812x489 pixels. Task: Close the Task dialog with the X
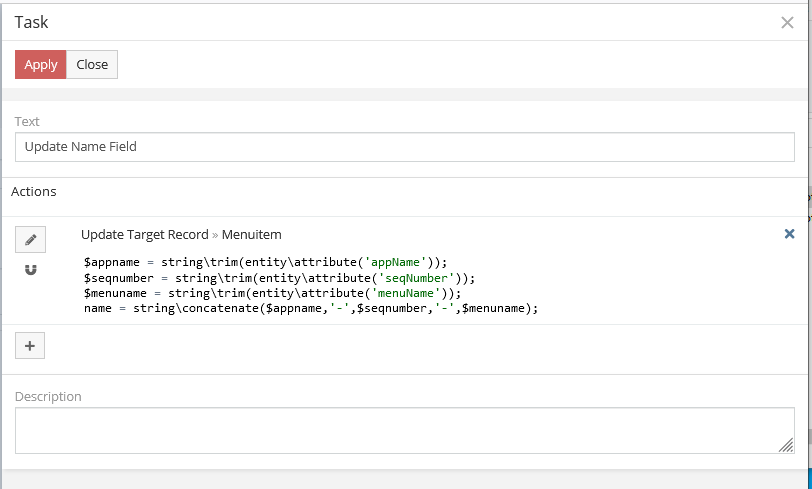point(787,22)
